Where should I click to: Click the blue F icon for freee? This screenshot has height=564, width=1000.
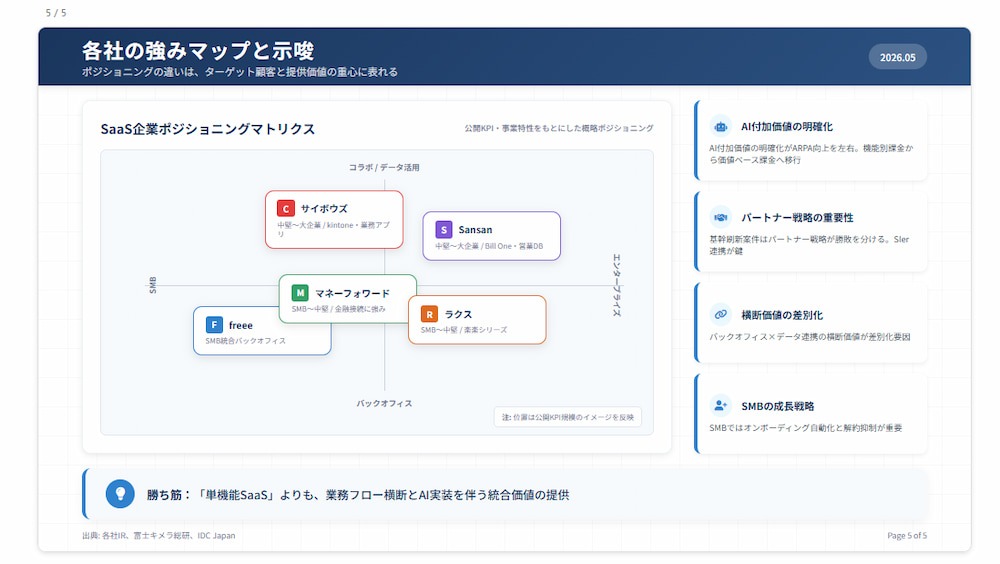(214, 325)
